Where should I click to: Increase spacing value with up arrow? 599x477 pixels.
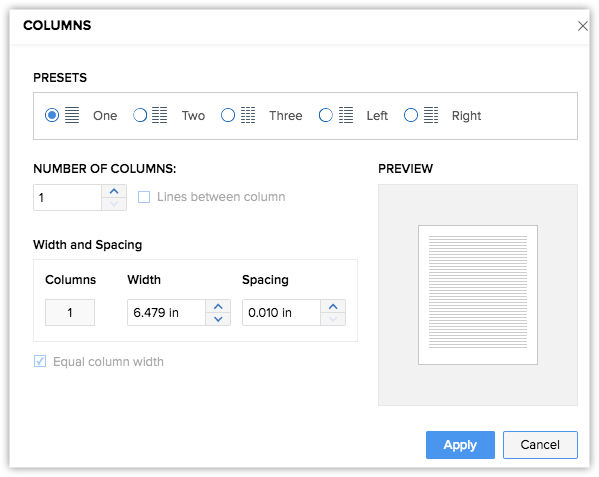(x=333, y=306)
